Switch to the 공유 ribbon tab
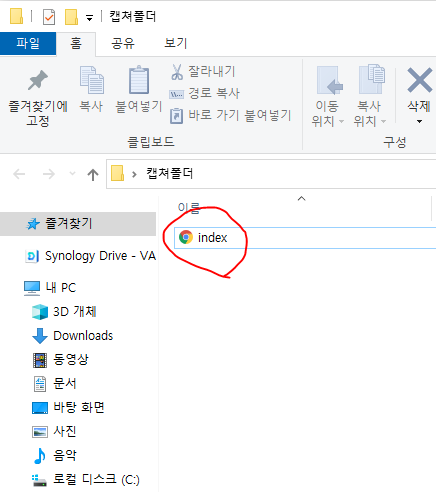 coord(123,43)
